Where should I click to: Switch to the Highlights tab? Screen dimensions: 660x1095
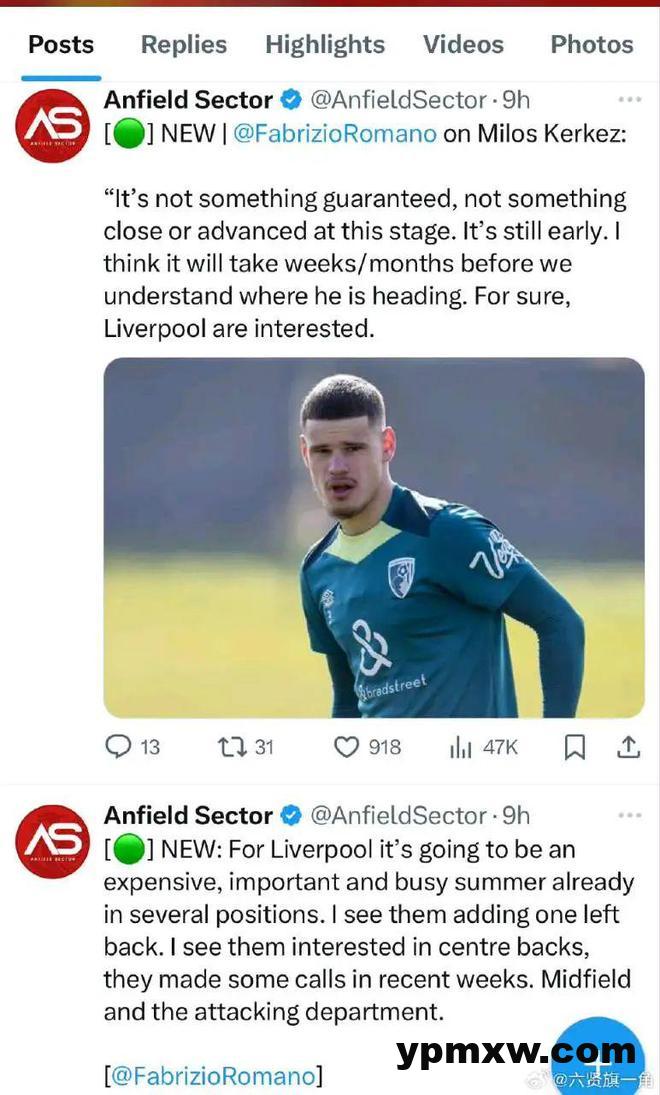pyautogui.click(x=325, y=45)
